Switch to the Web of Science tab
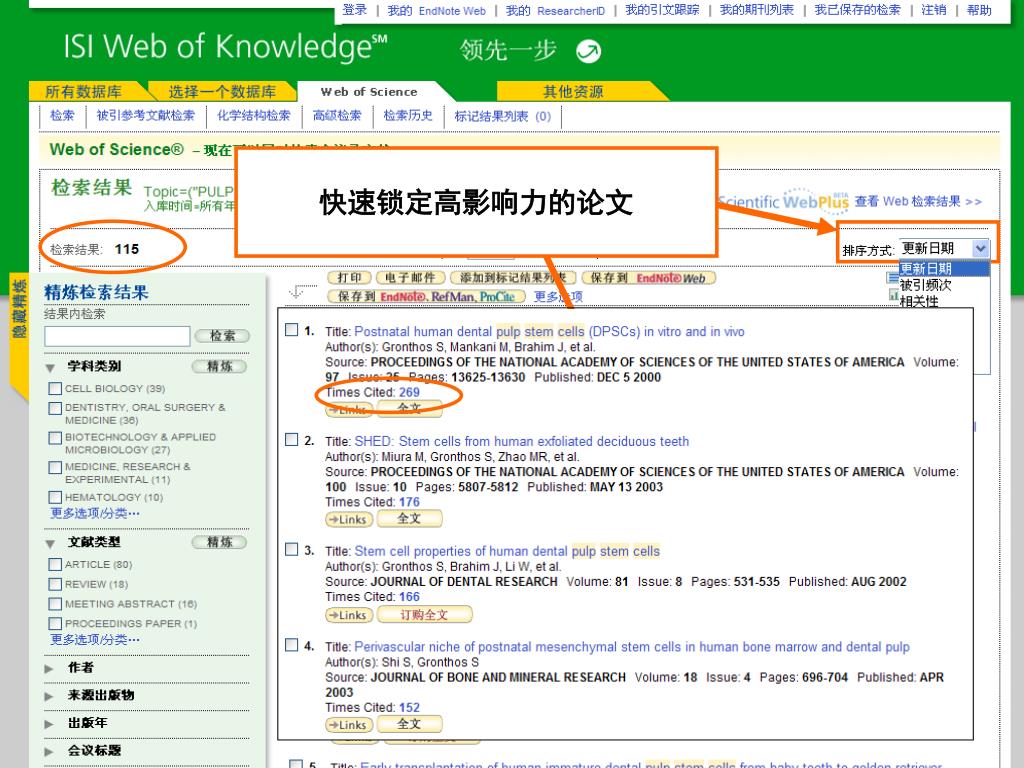Image resolution: width=1024 pixels, height=768 pixels. coord(368,91)
